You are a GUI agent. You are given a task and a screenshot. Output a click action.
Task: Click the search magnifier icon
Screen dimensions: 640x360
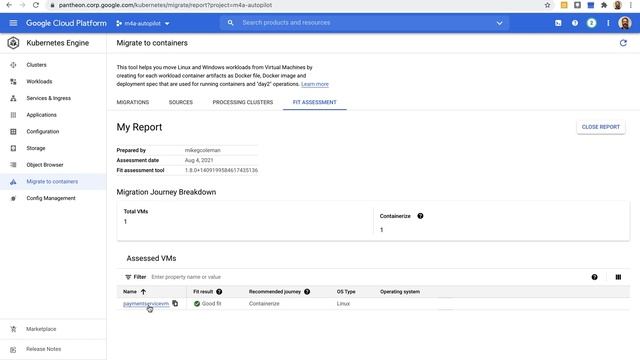[x=230, y=23]
